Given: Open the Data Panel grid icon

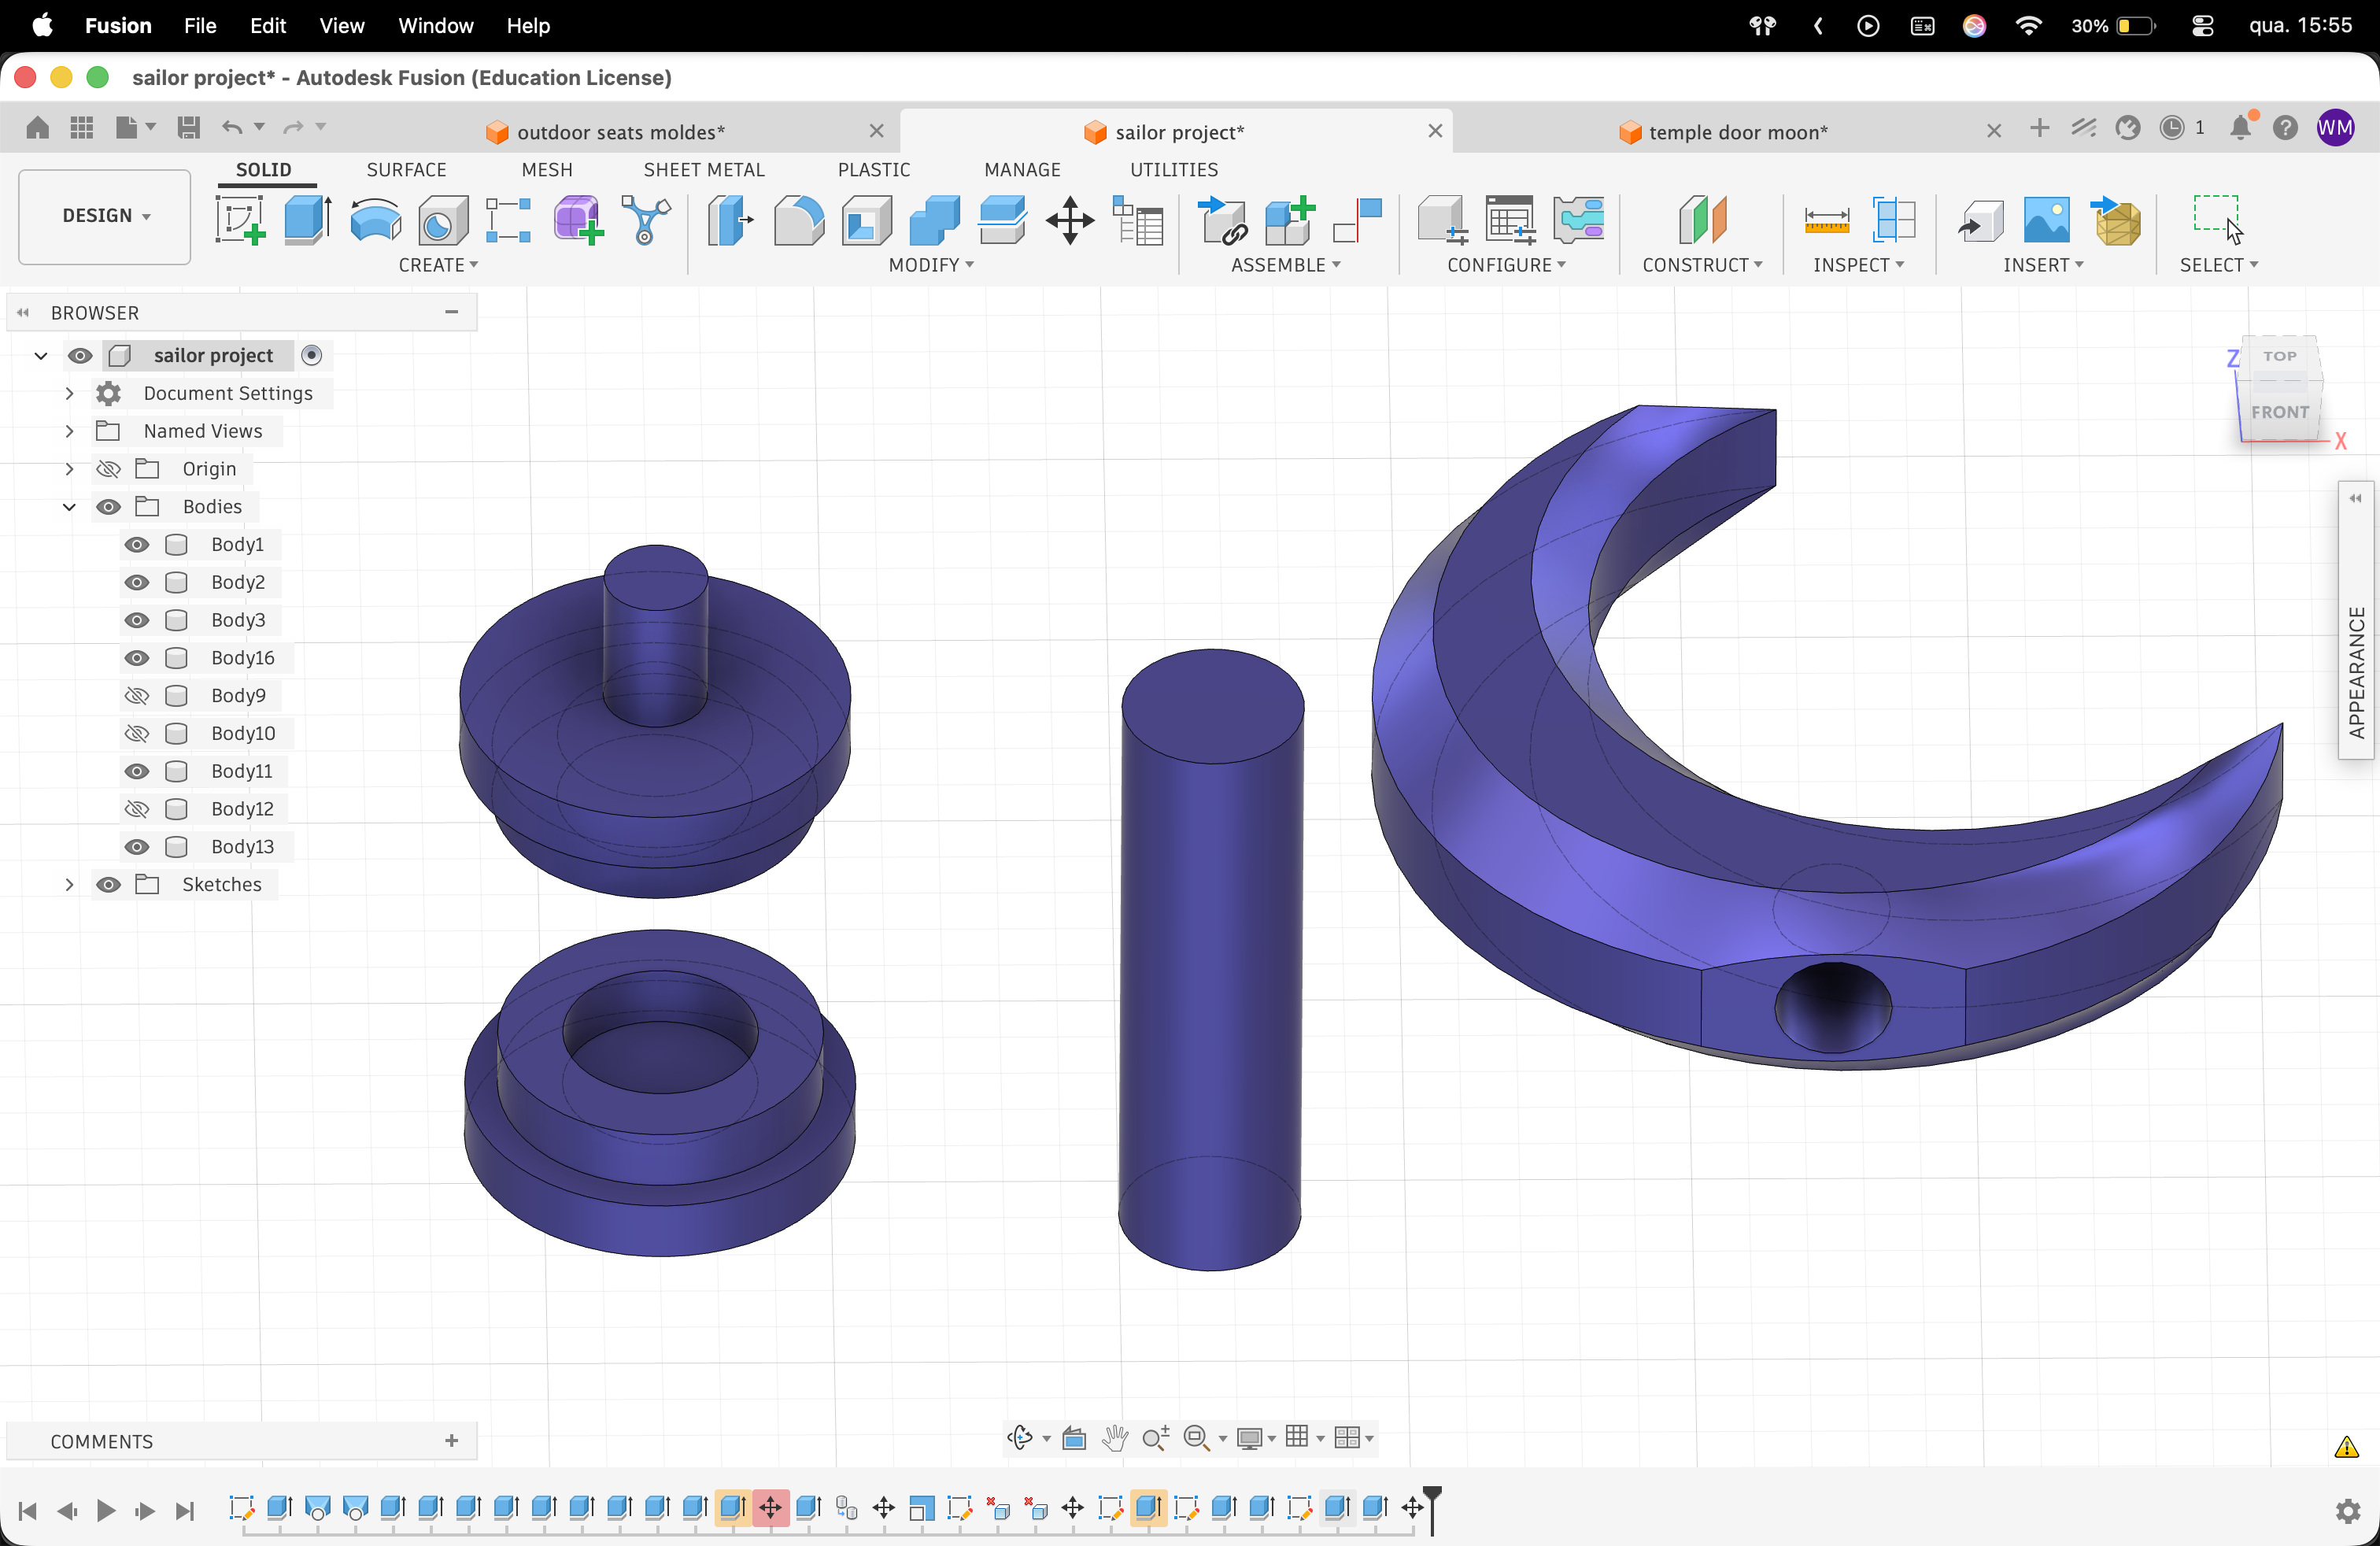Looking at the screenshot, I should (82, 127).
